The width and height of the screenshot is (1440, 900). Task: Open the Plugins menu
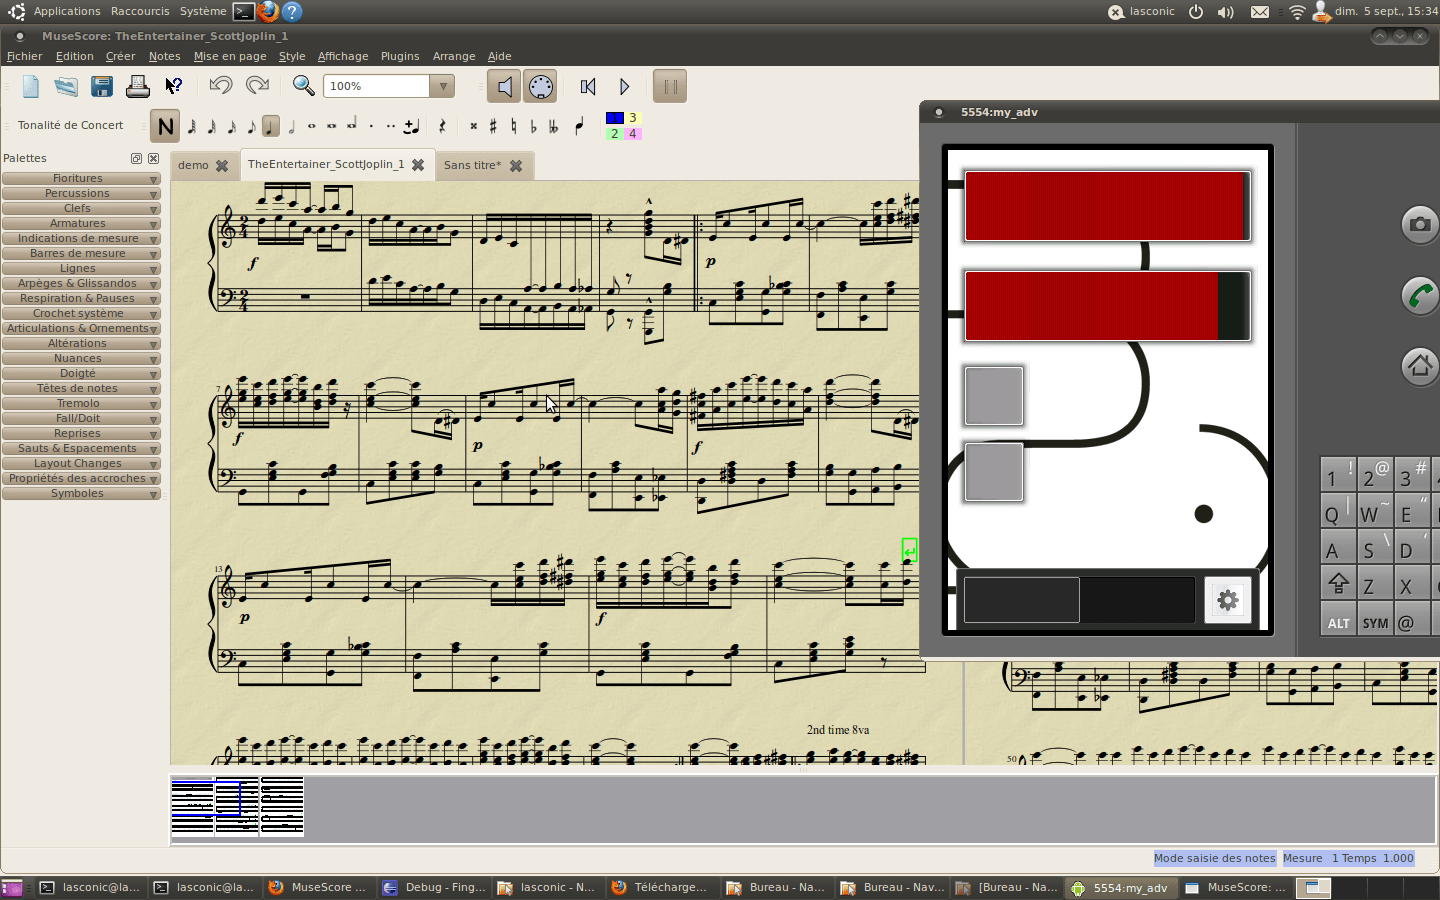400,56
